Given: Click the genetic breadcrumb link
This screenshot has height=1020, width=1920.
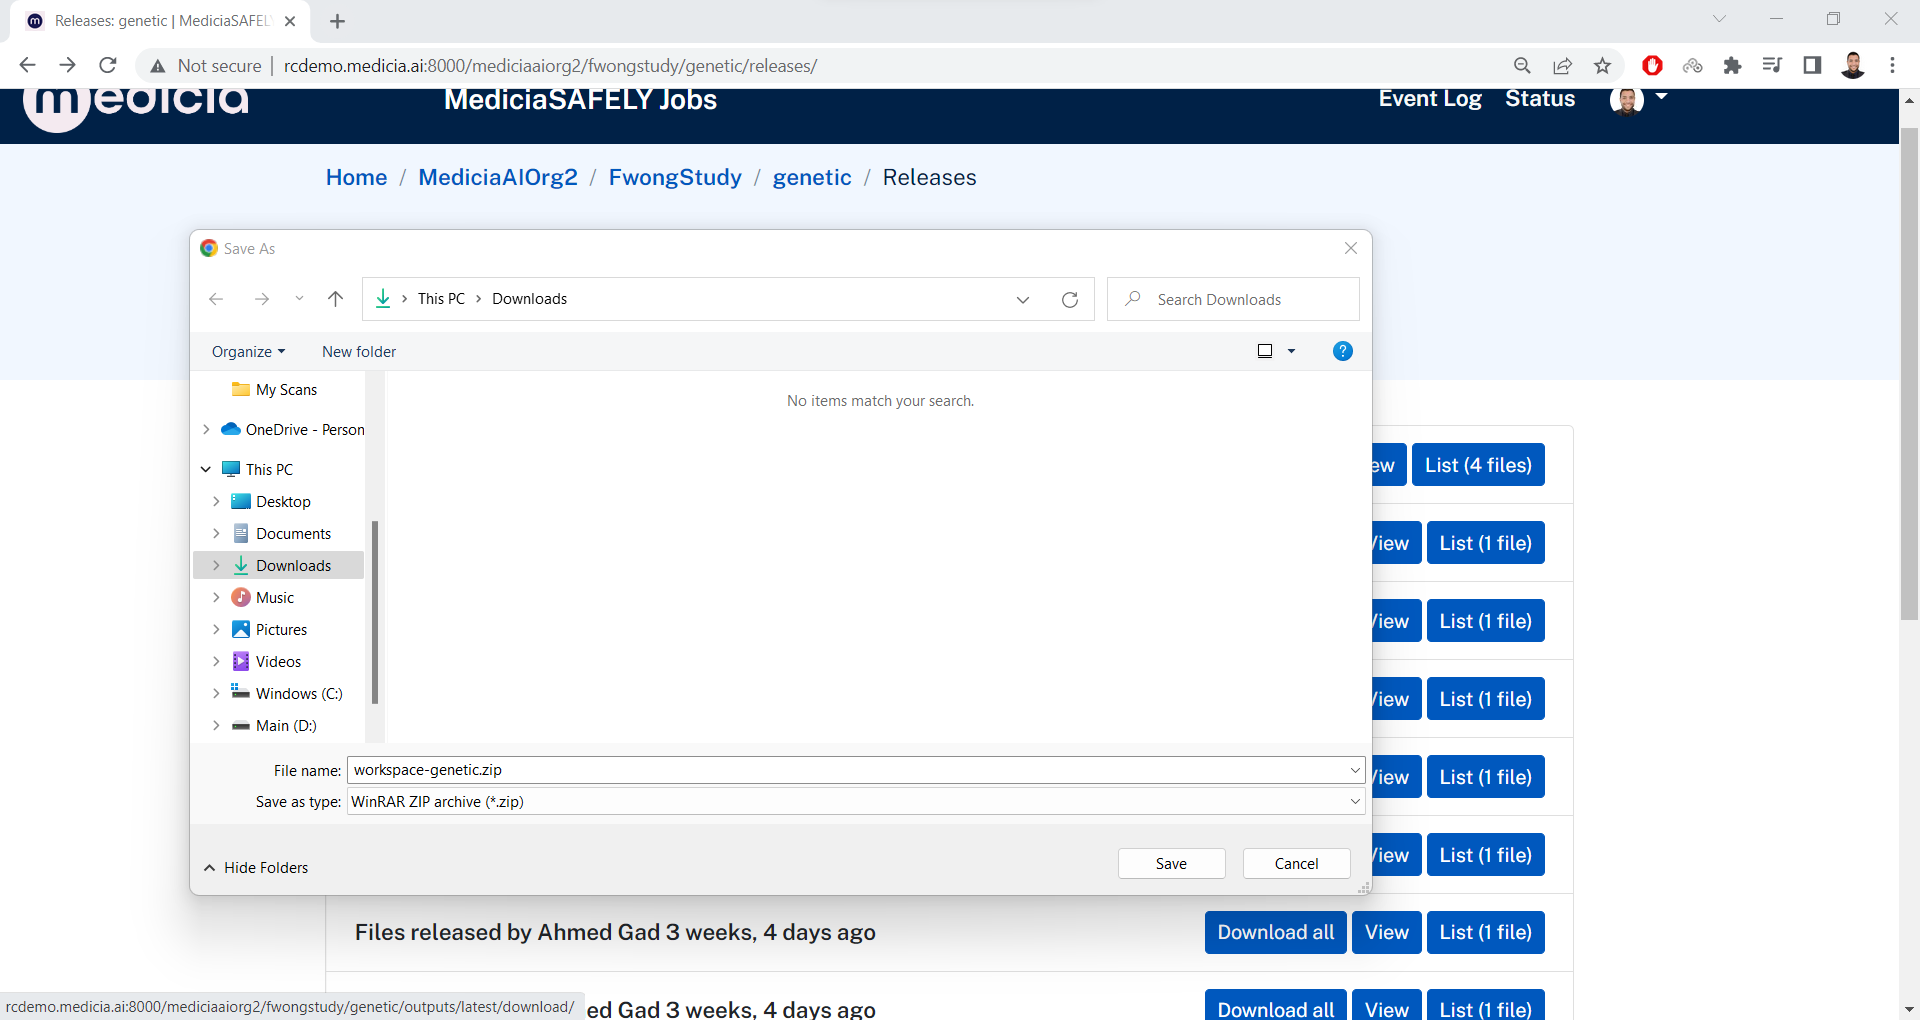Looking at the screenshot, I should (x=812, y=177).
